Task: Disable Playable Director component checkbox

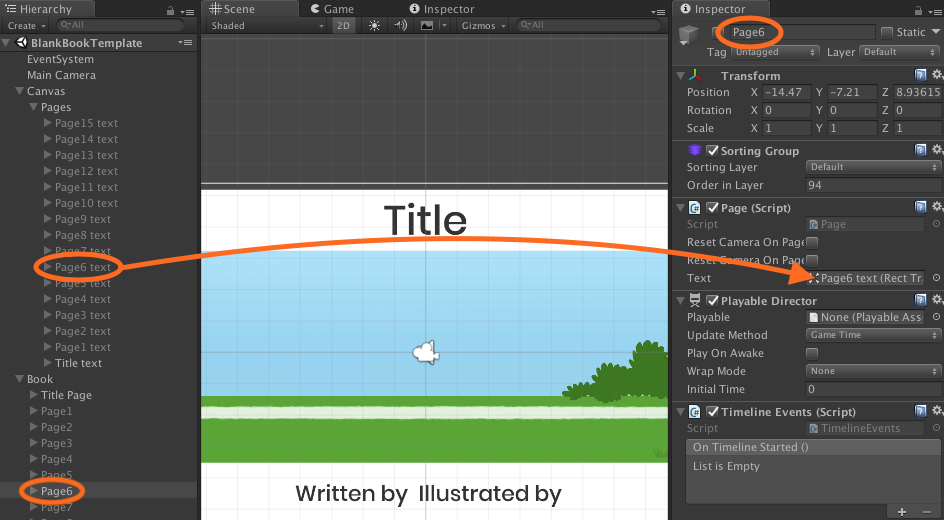Action: [712, 300]
